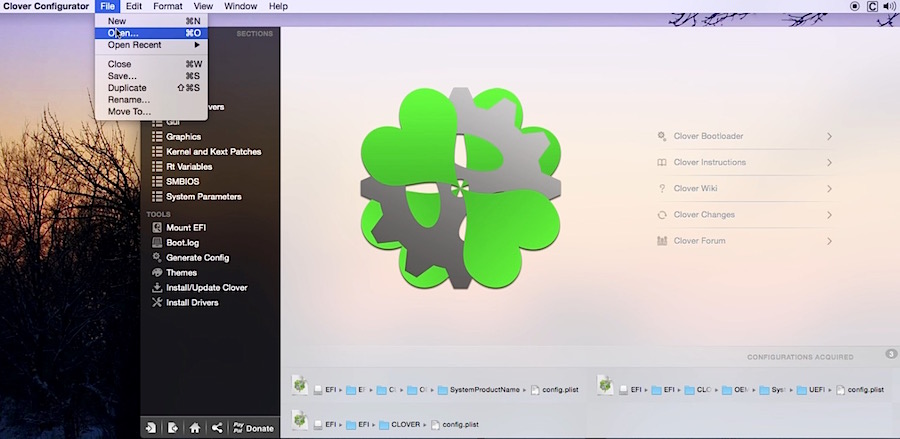Open the Clover Forum link

click(700, 241)
